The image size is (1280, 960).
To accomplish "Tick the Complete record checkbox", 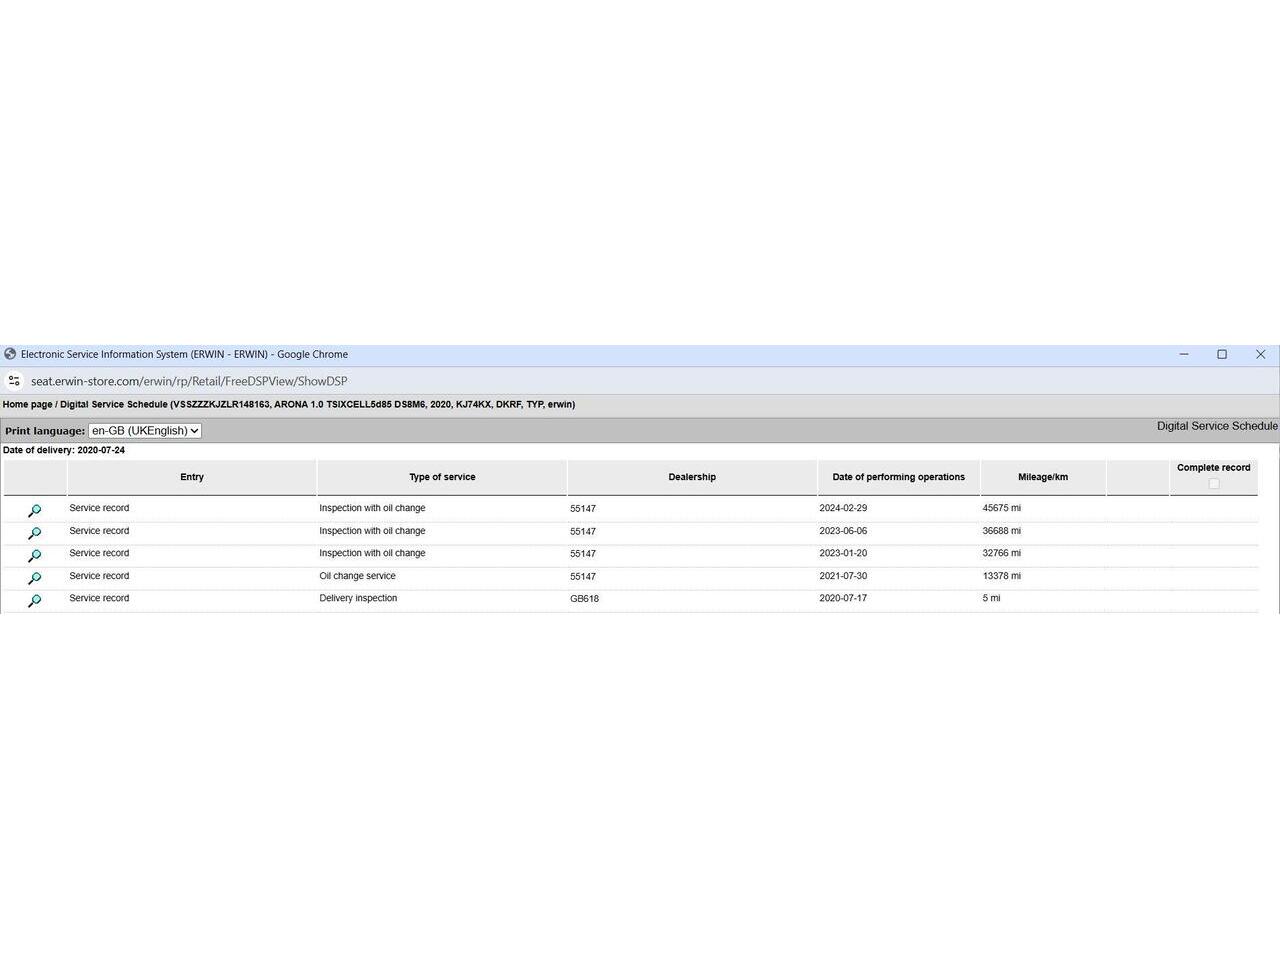I will coord(1213,484).
